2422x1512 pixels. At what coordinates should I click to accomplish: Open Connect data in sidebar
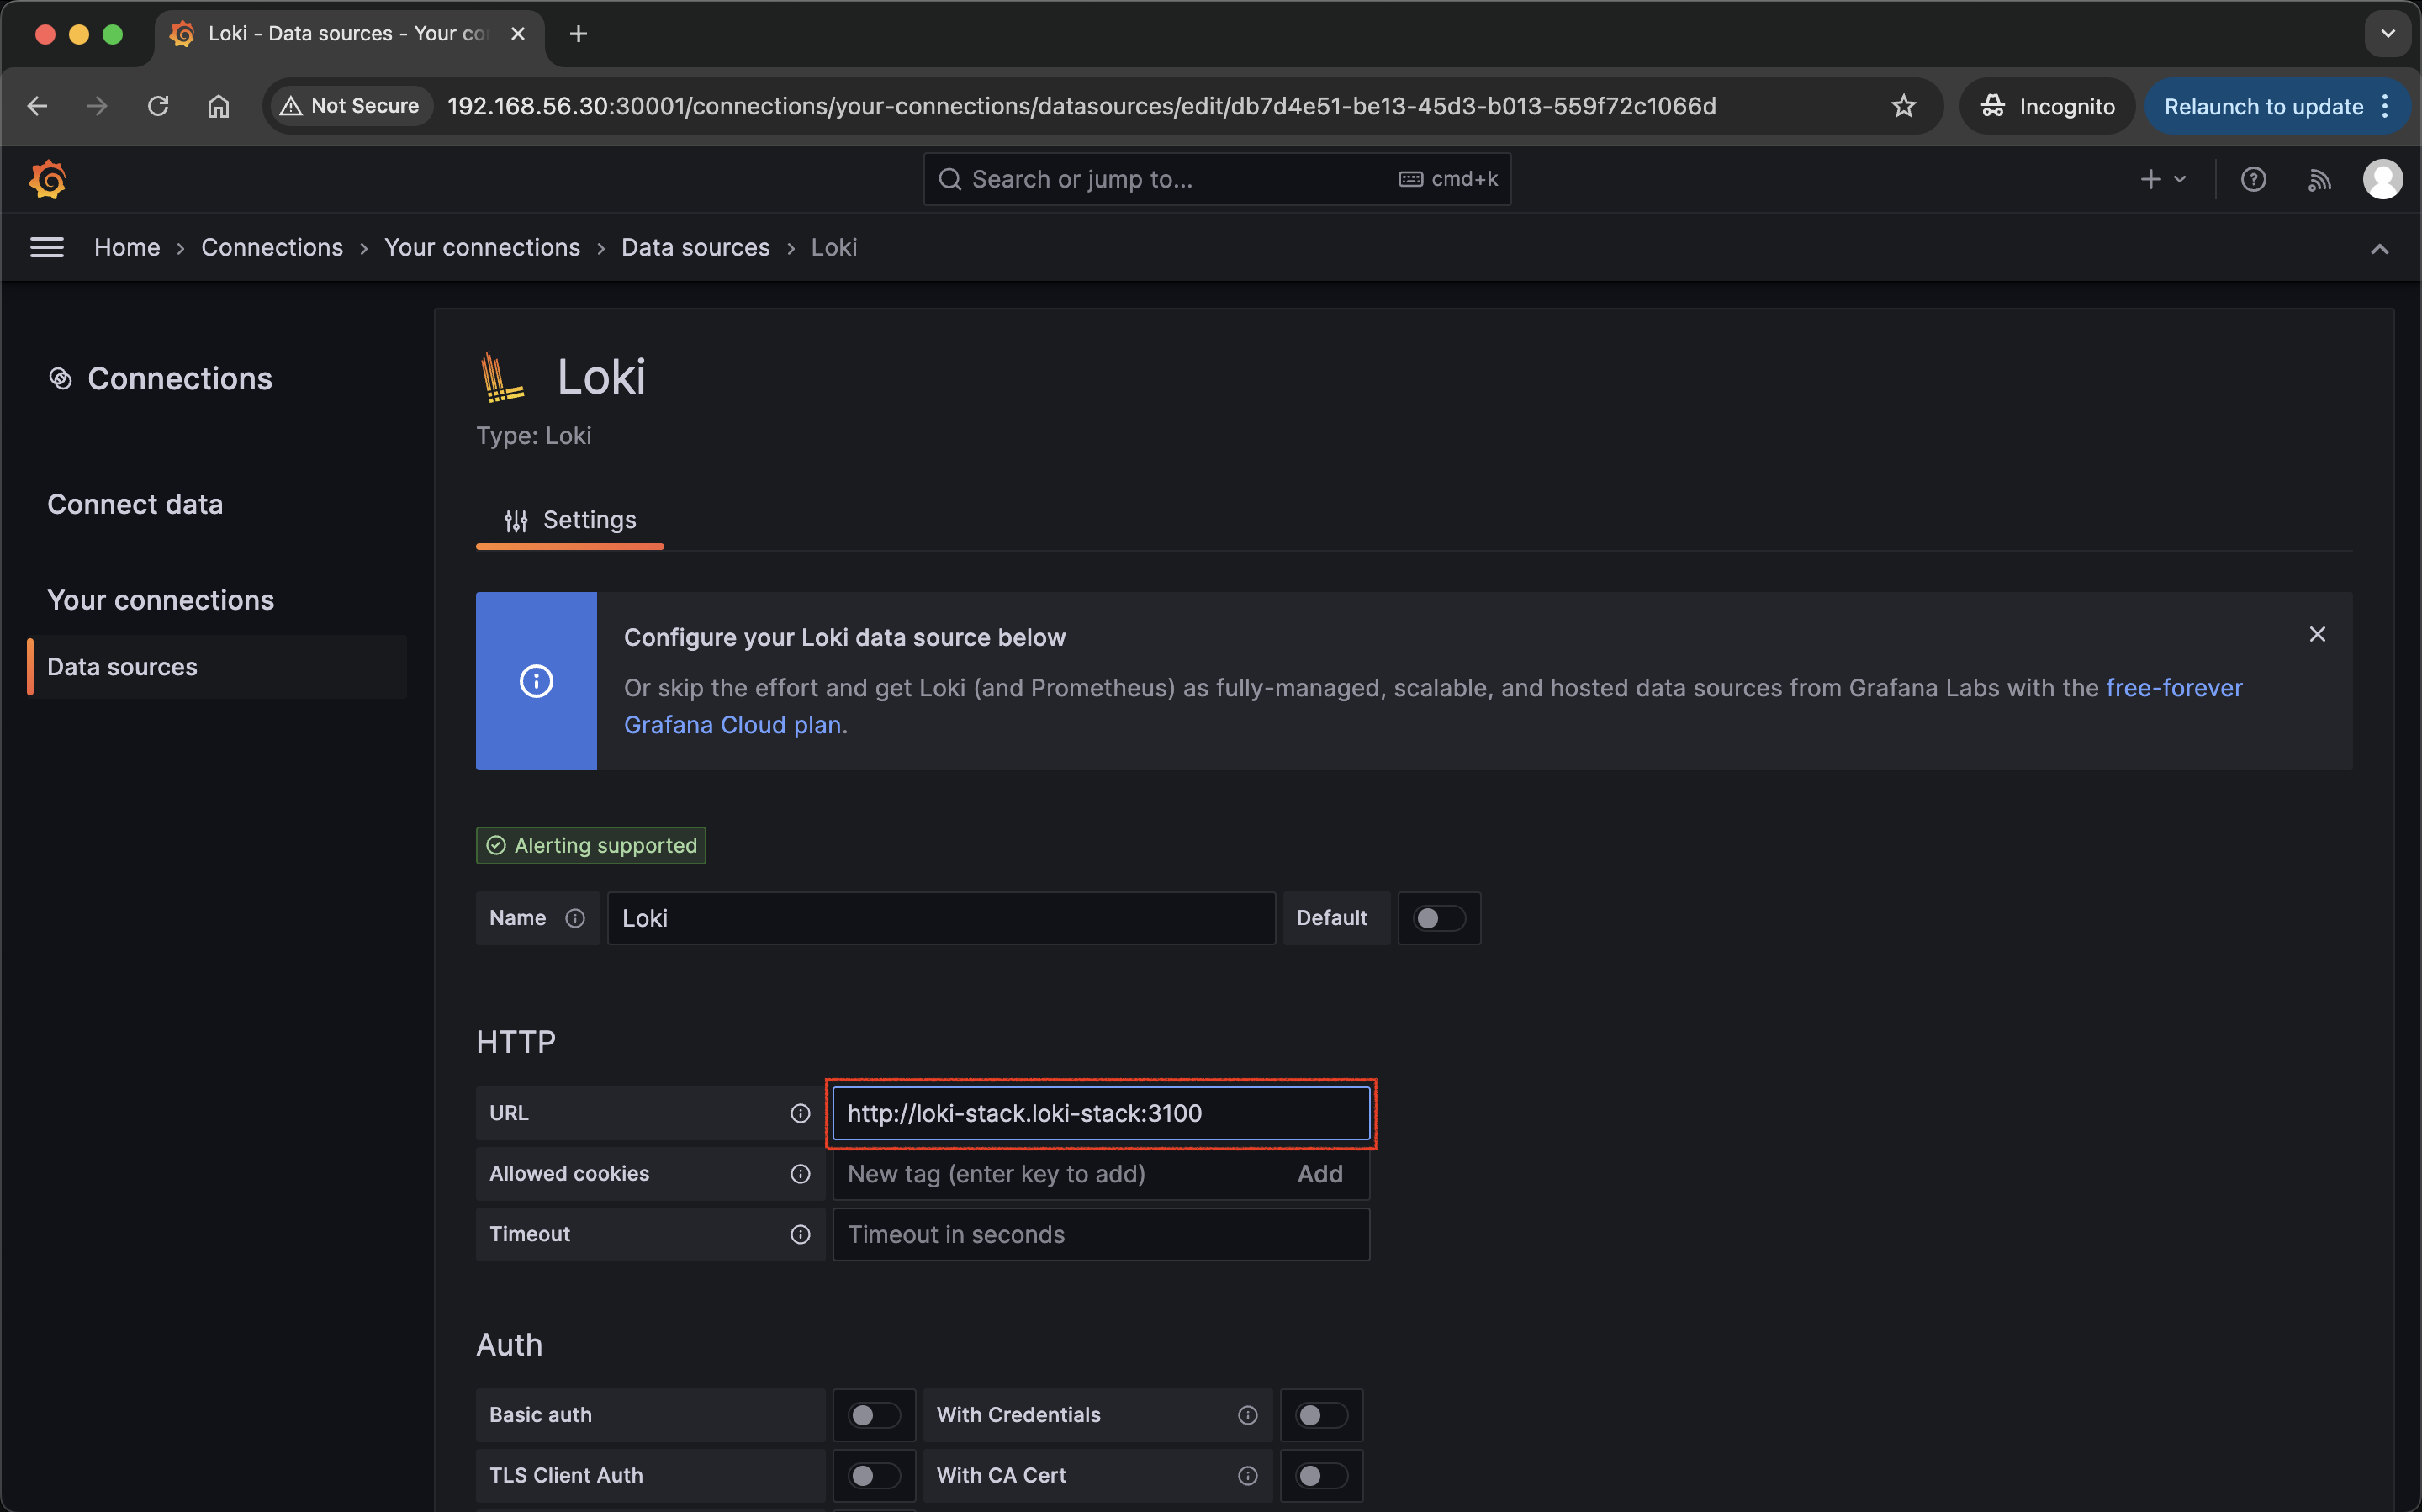pos(135,504)
